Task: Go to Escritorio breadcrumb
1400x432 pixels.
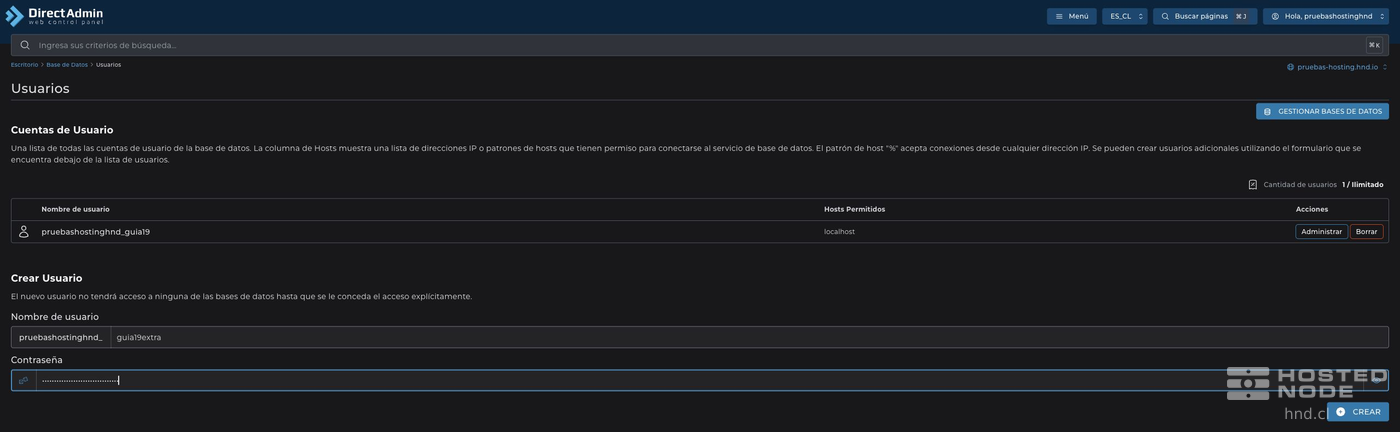Action: point(24,65)
